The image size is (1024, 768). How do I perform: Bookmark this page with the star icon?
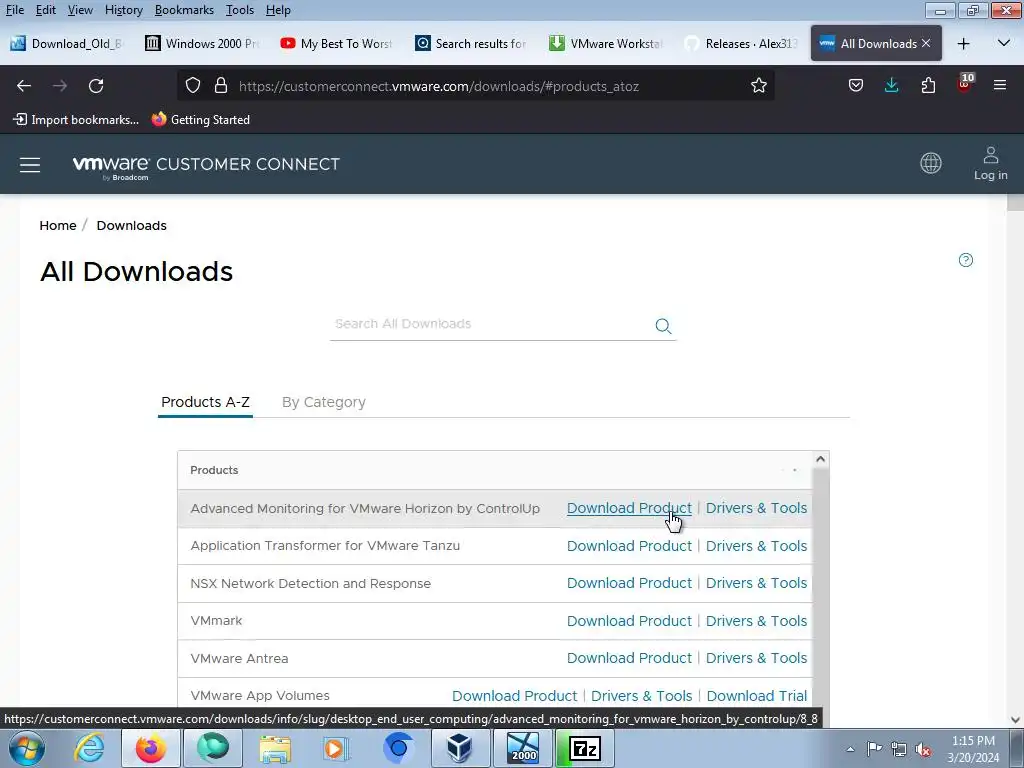[758, 86]
